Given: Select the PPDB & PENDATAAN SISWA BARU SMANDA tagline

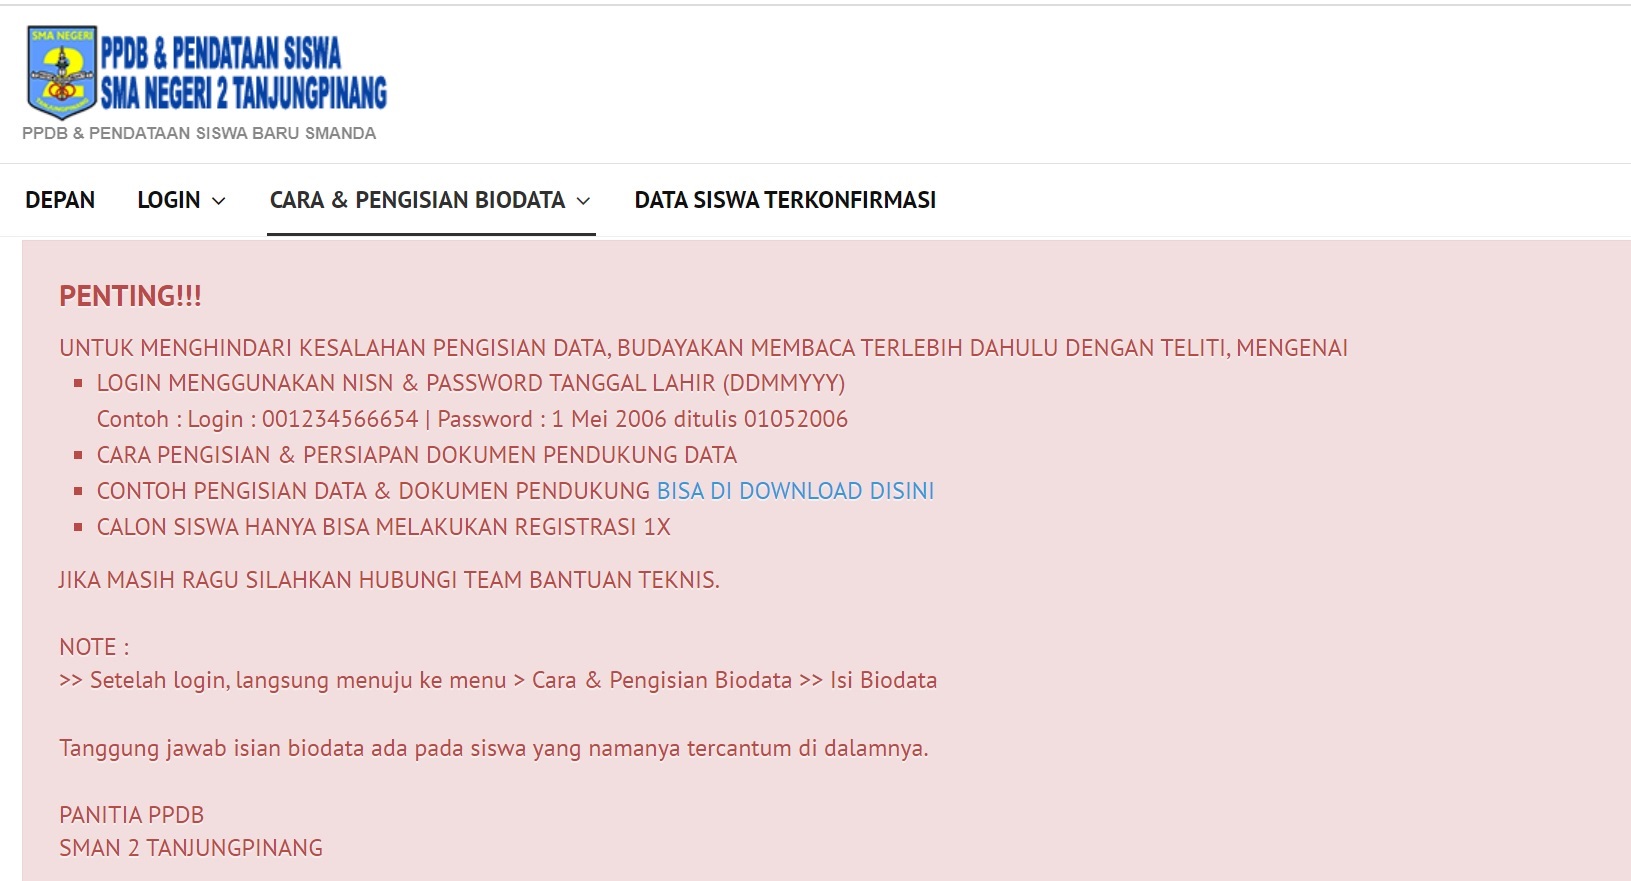Looking at the screenshot, I should click(x=199, y=133).
